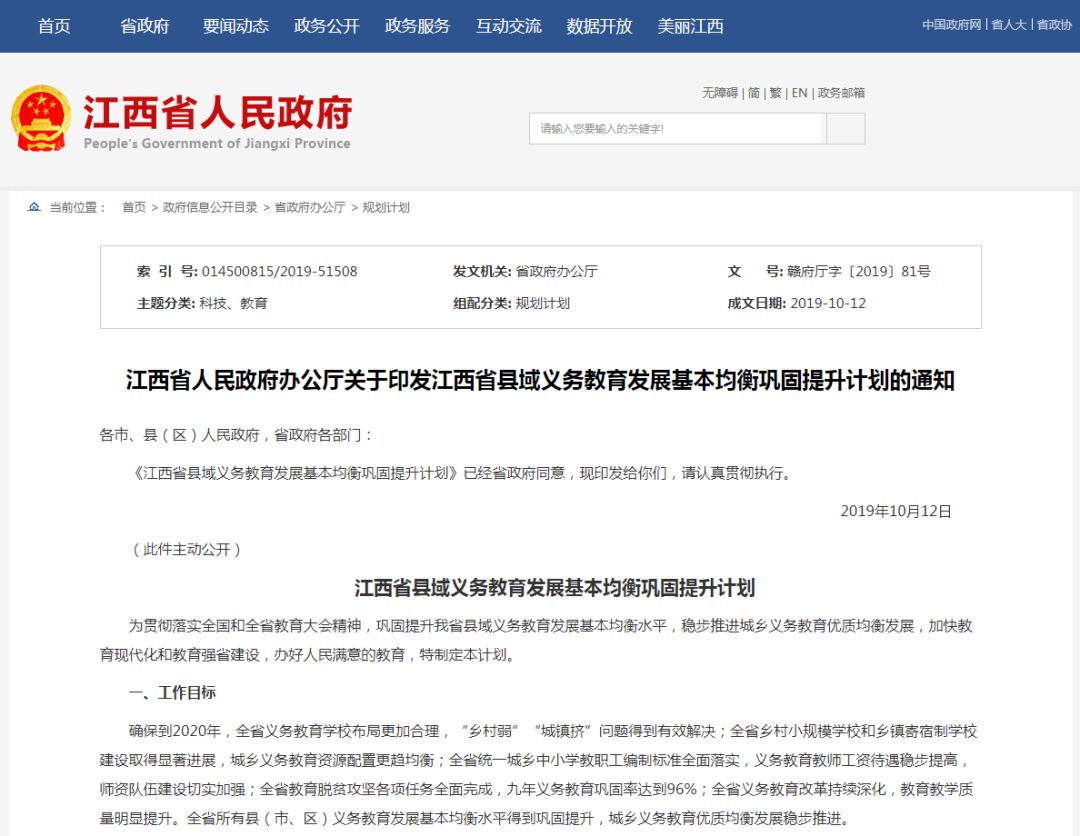Viewport: 1080px width, 836px height.
Task: Click the national emblem logo
Action: pos(41,118)
